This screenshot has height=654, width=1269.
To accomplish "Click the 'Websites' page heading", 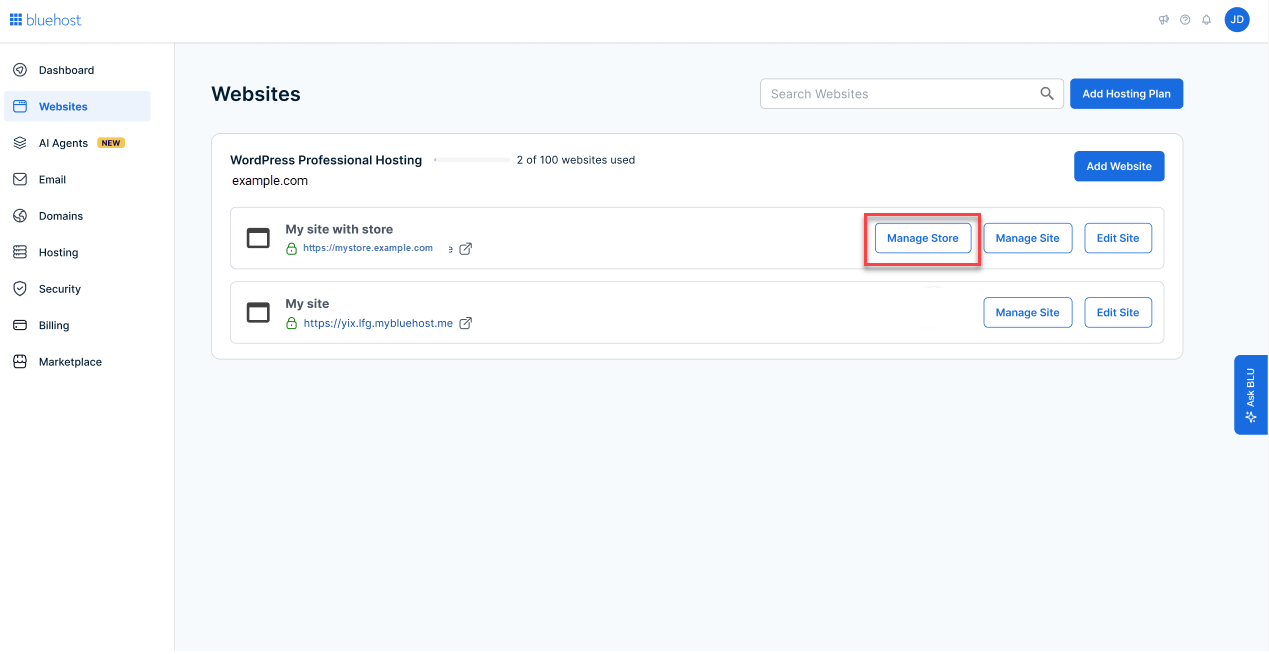I will pyautogui.click(x=256, y=94).
